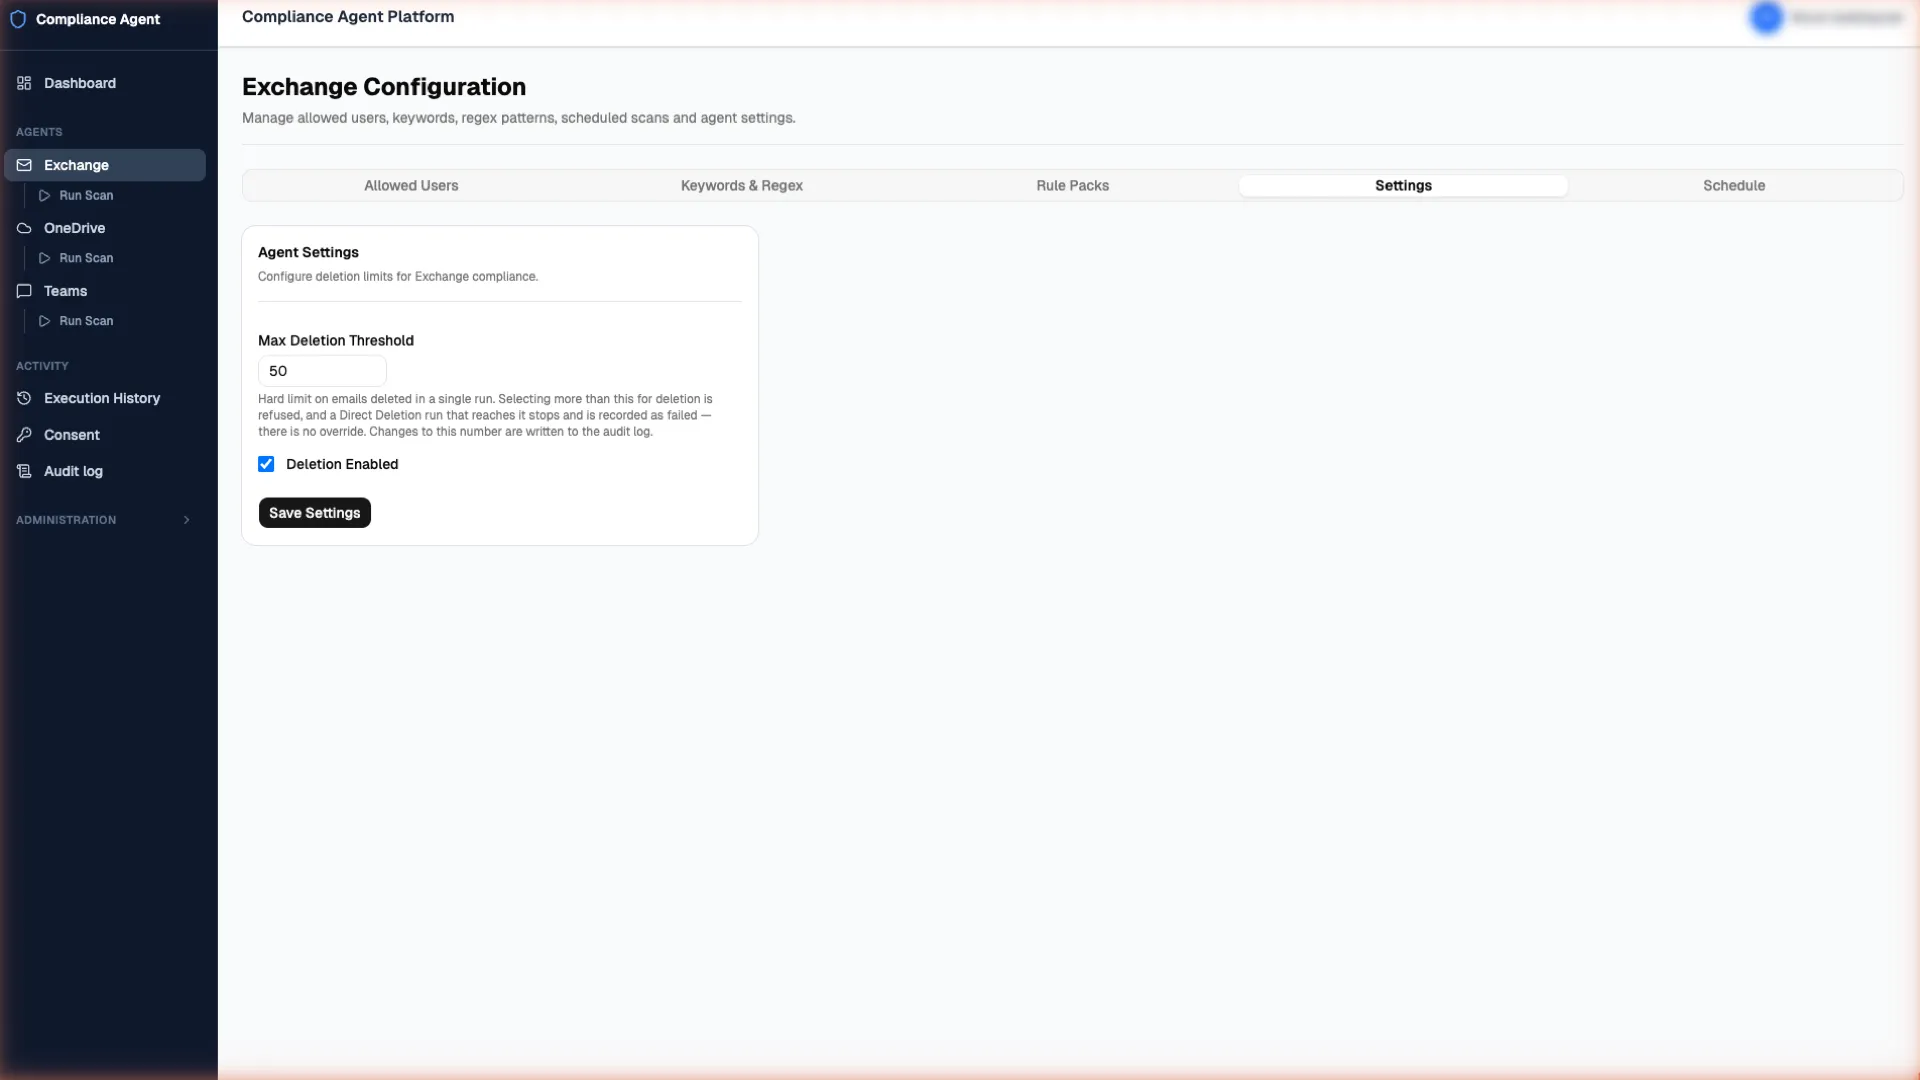The width and height of the screenshot is (1920, 1080).
Task: Click the Compliance Agent shield logo icon
Action: tap(18, 19)
